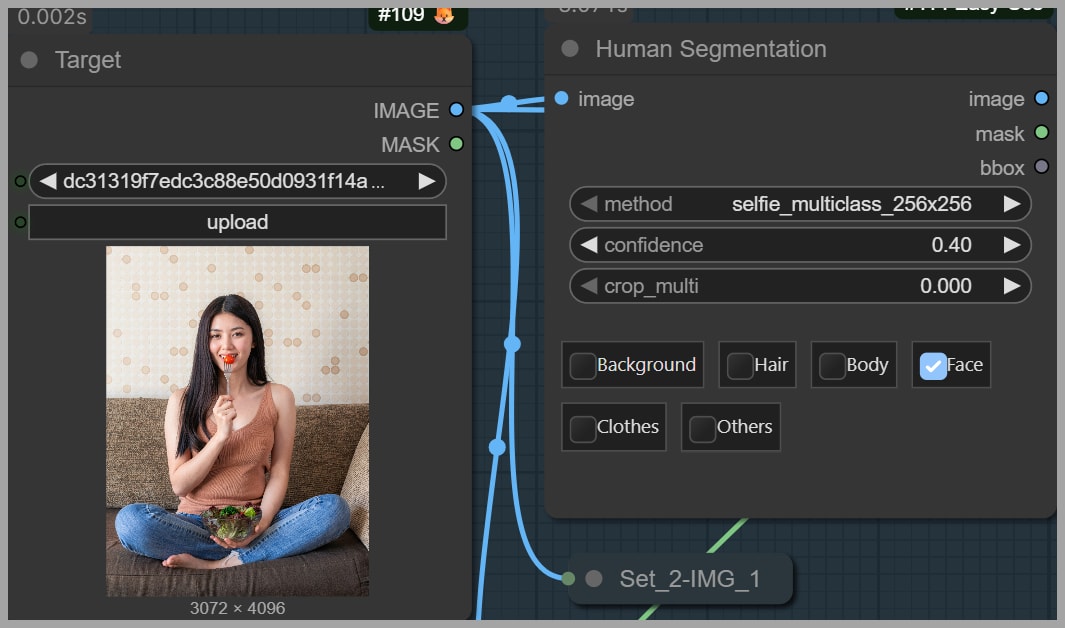
Task: Click the woman eating salad image preview
Action: point(237,420)
